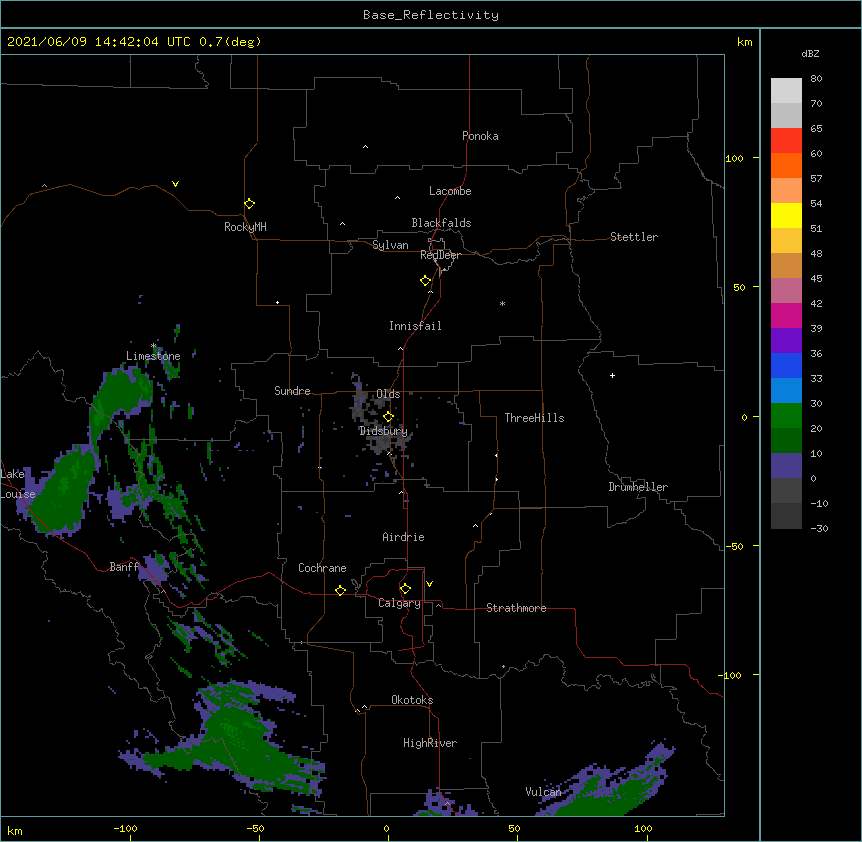Select the yellow diamond marker below Cochrane
The width and height of the screenshot is (862, 842).
[340, 590]
